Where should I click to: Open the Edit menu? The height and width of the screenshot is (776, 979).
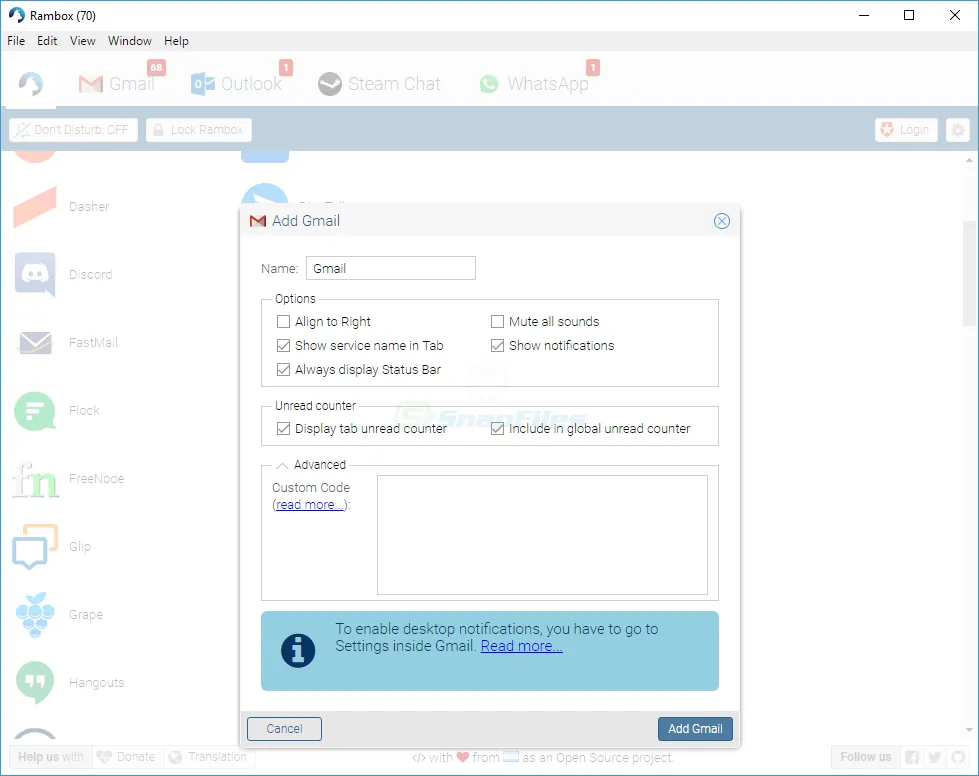pos(47,41)
